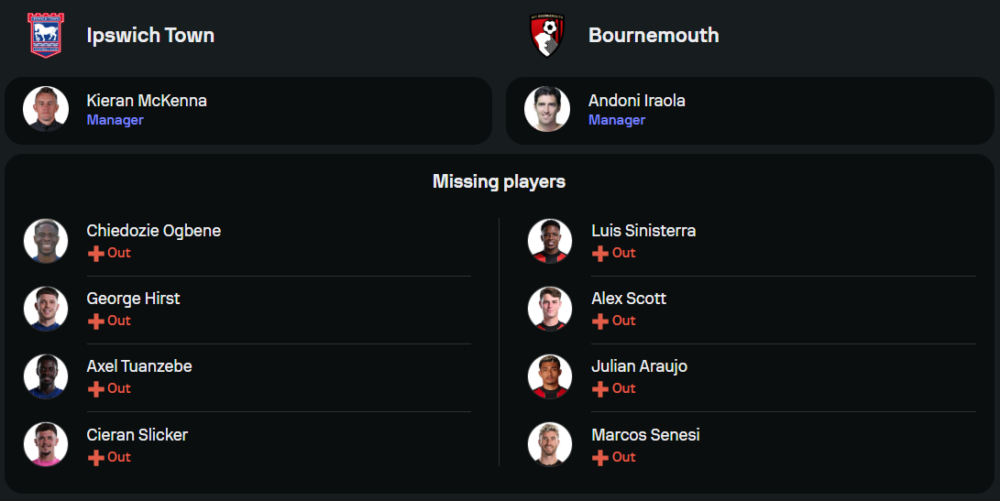Open Andoni Iraola's manager photo
1000x501 pixels.
point(548,109)
